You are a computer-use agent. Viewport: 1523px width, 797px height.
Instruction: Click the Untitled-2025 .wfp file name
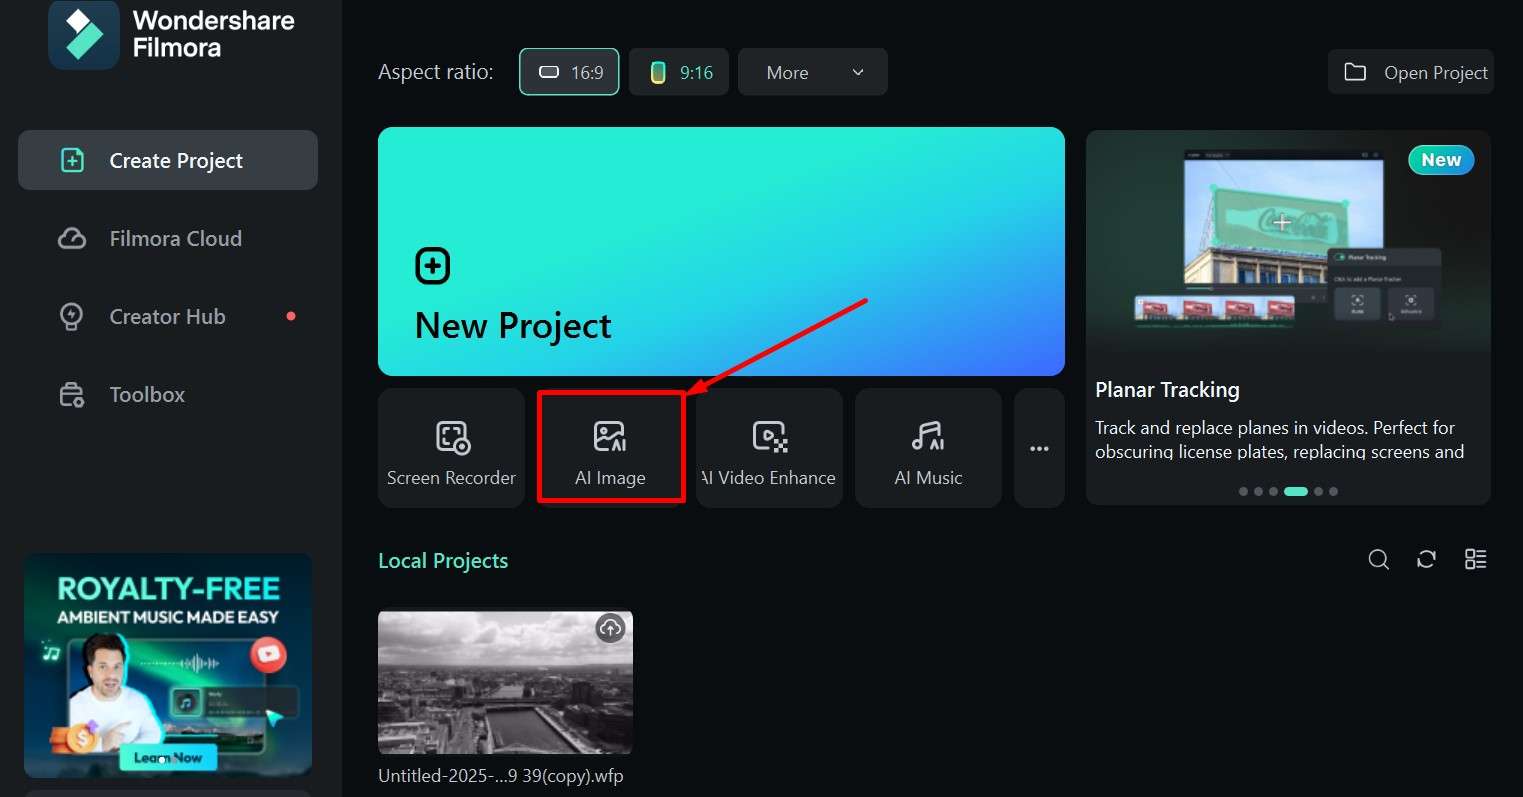click(500, 776)
